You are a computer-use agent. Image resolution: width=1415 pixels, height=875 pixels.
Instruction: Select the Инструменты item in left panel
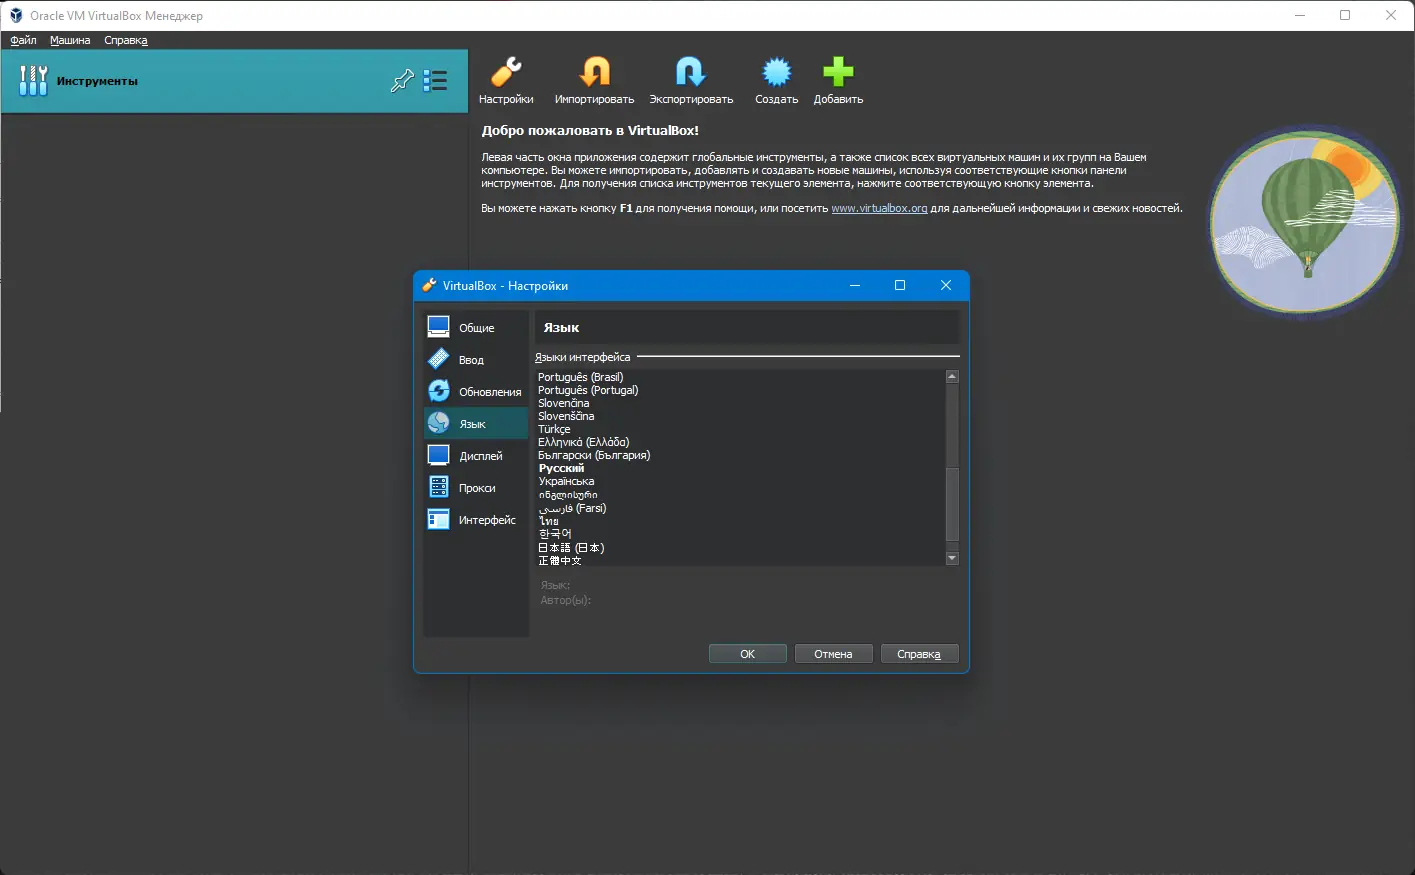(234, 81)
